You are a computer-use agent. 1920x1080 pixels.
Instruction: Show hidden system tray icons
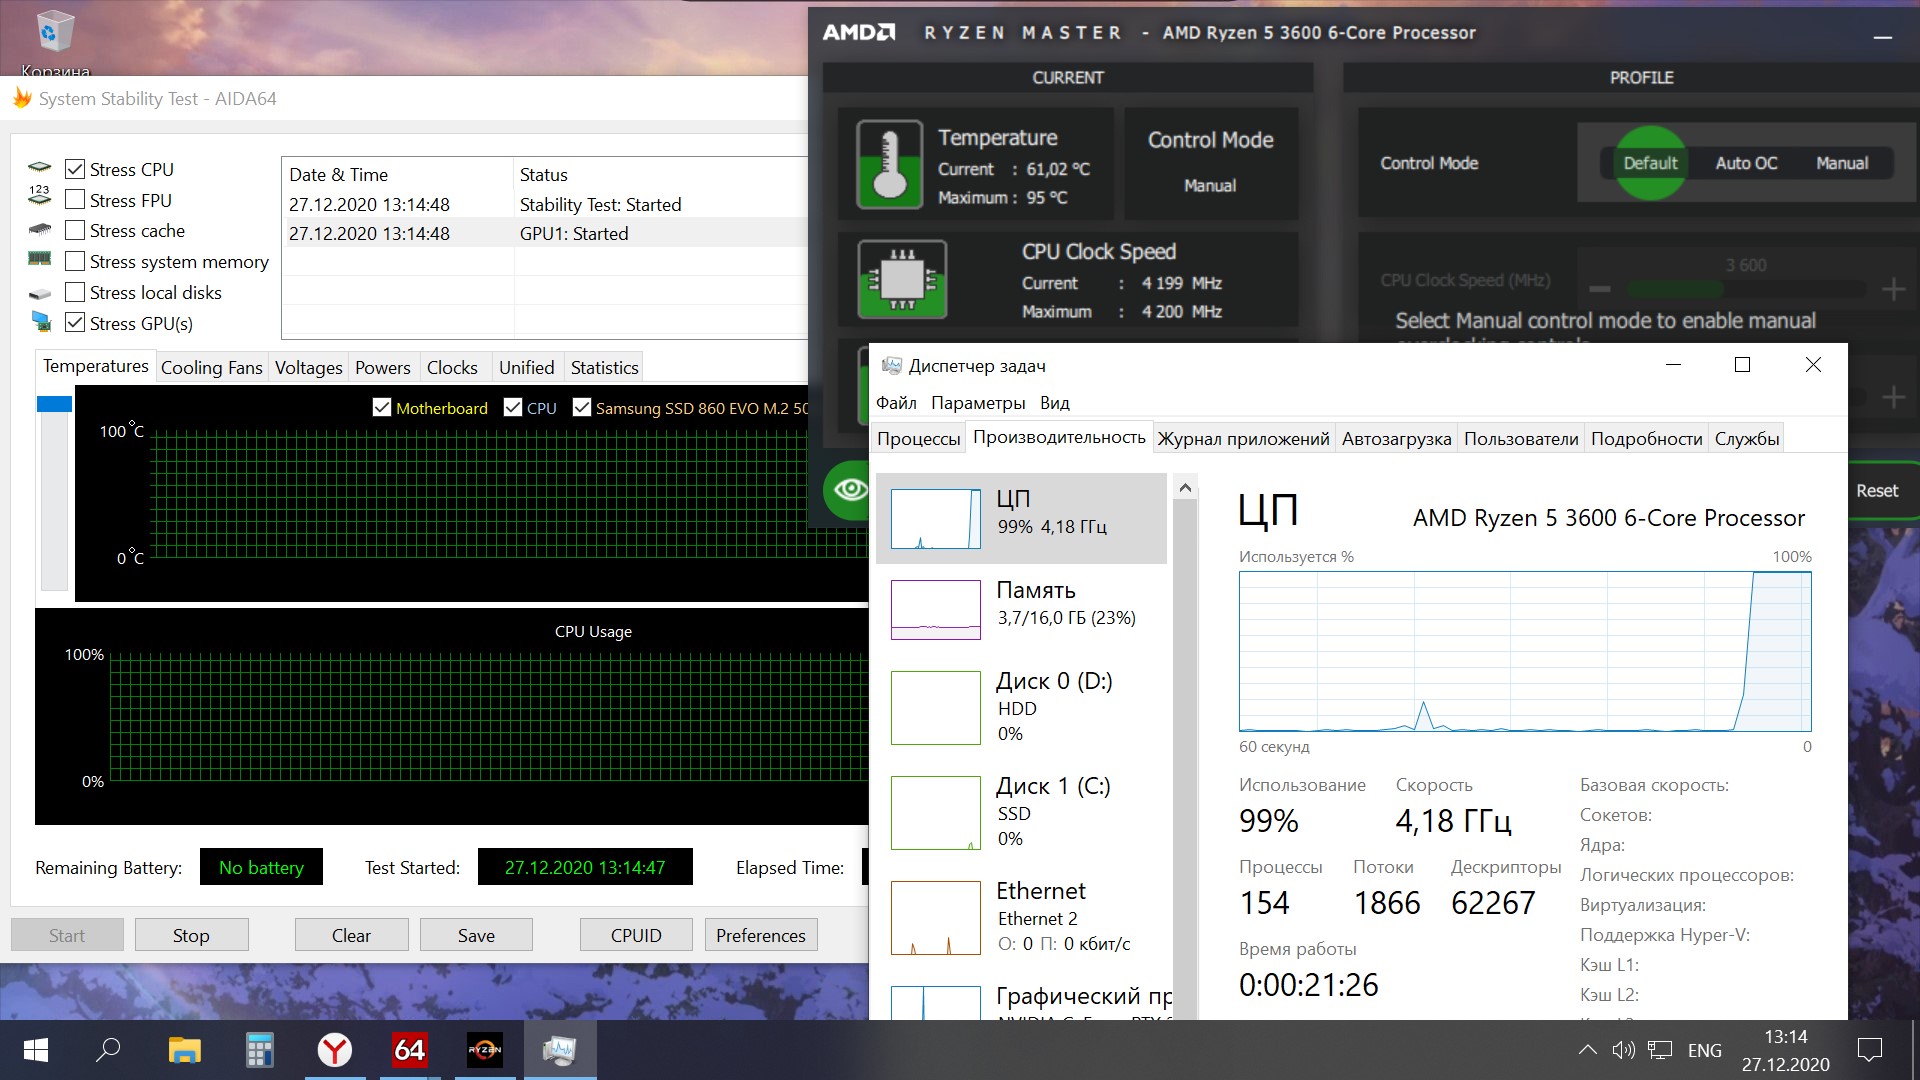[x=1587, y=1050]
